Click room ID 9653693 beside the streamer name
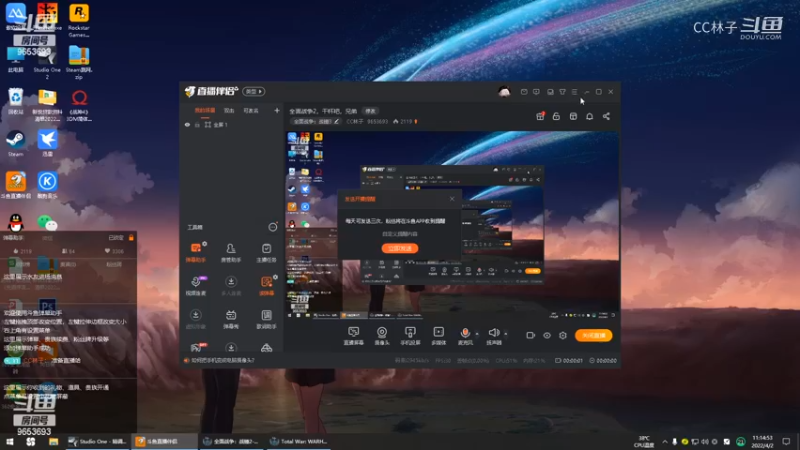 [x=378, y=121]
